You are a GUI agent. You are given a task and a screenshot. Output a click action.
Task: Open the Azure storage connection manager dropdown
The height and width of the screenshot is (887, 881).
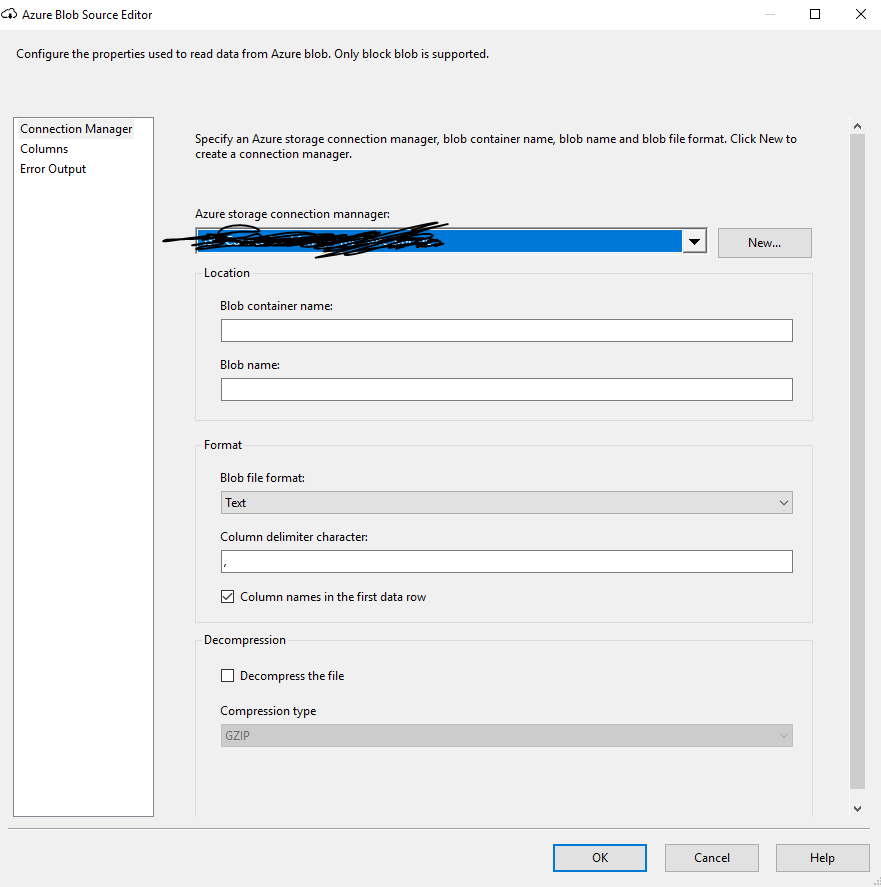695,241
